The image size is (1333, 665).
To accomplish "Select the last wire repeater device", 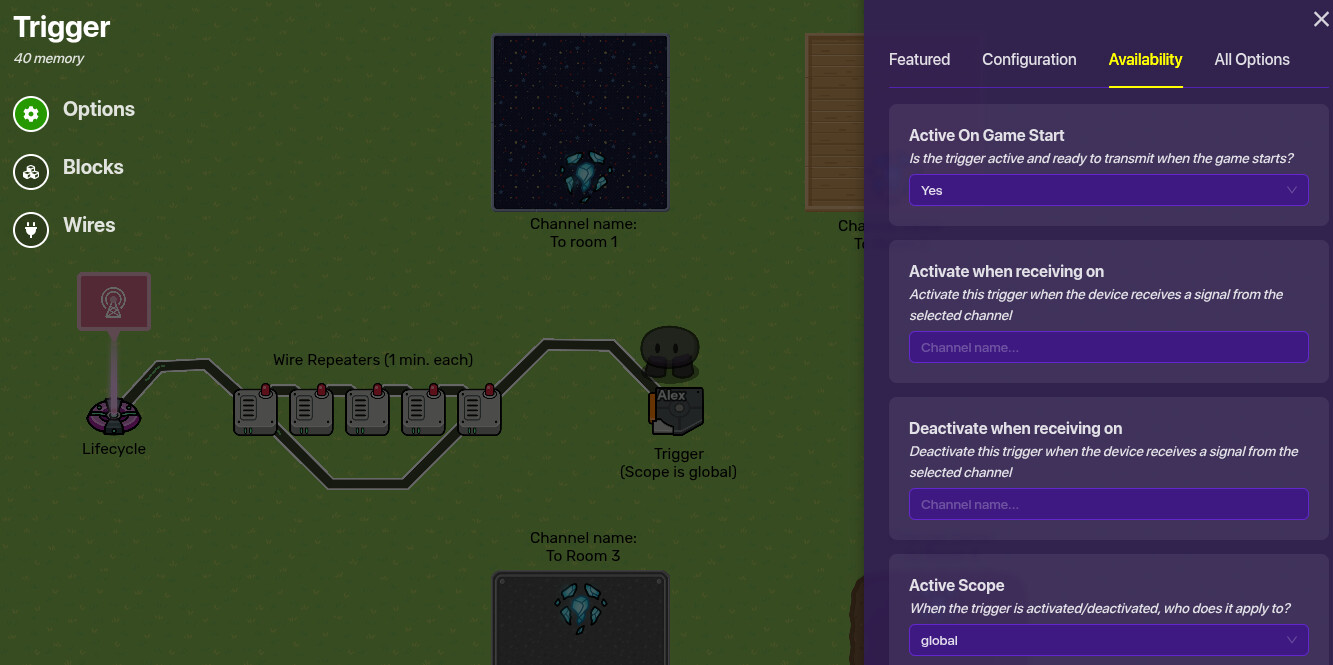I will [479, 411].
